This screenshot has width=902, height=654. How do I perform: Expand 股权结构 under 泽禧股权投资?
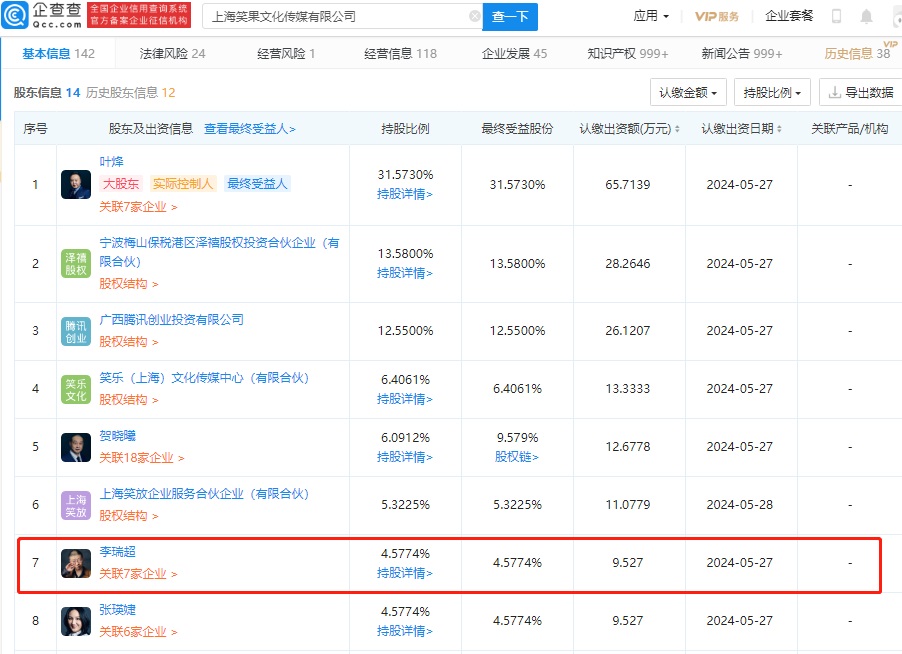129,284
